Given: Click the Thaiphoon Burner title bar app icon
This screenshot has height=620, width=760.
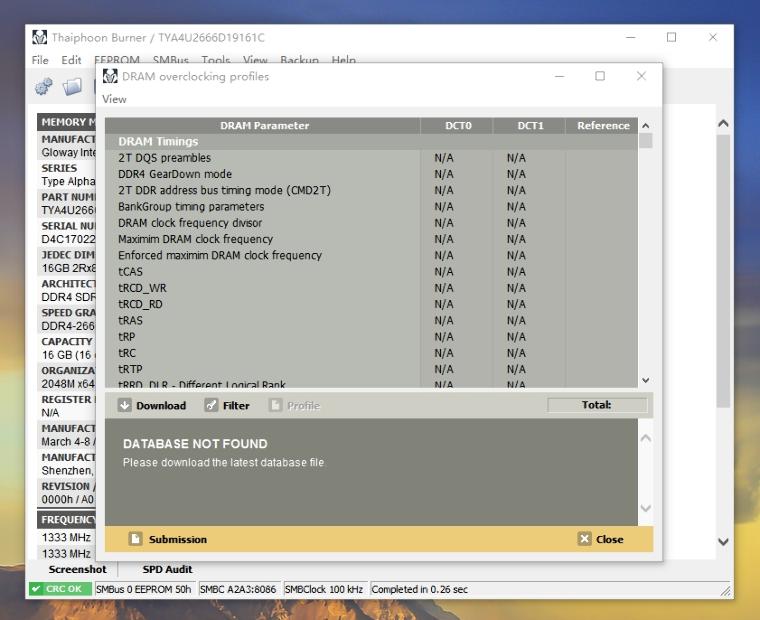Looking at the screenshot, I should point(40,38).
